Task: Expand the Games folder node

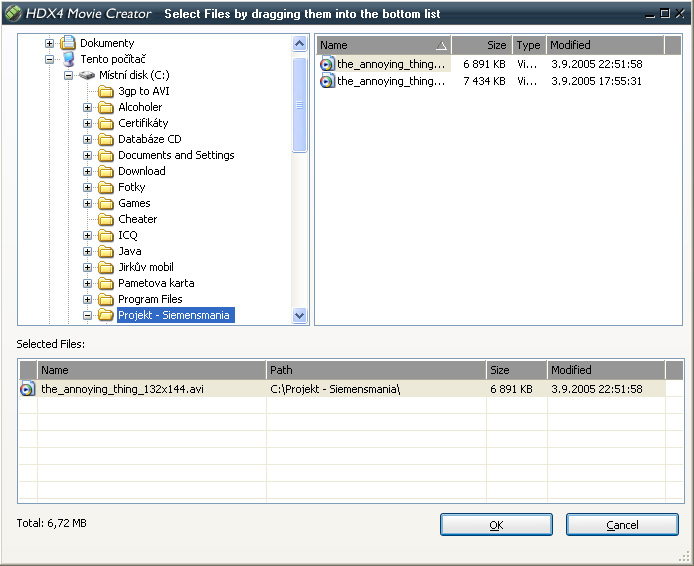Action: tap(87, 204)
